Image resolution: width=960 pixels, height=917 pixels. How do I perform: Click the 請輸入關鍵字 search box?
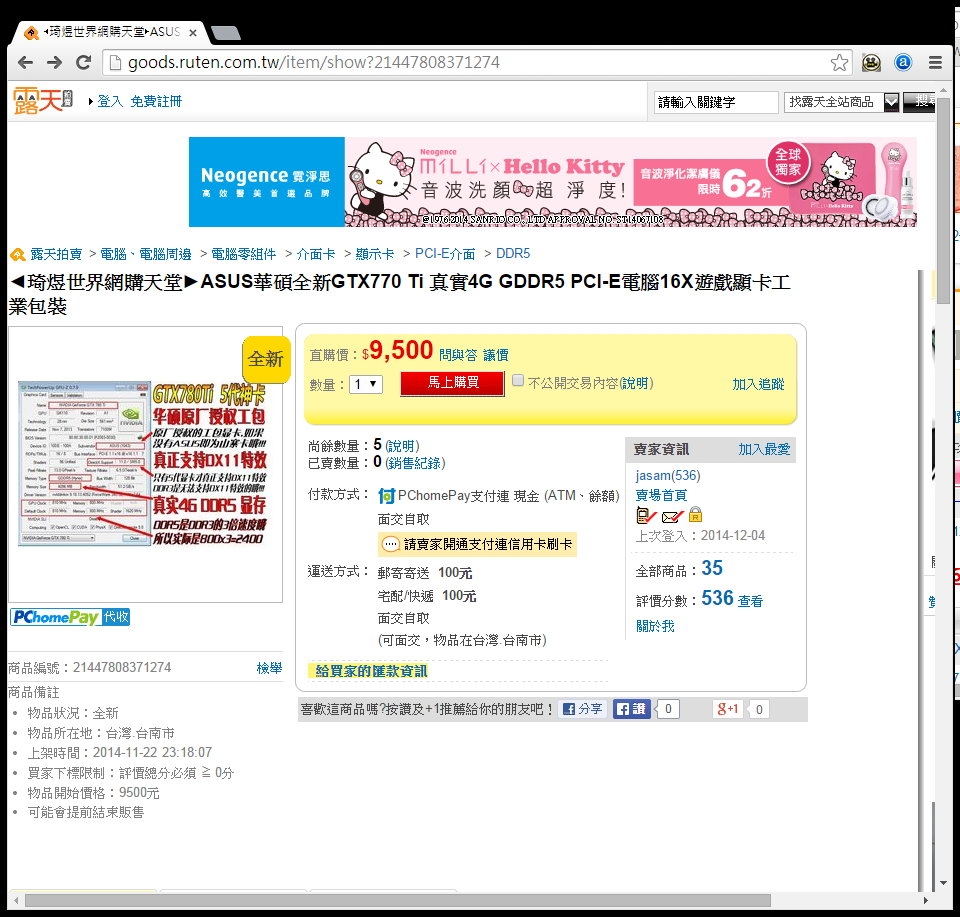[715, 102]
